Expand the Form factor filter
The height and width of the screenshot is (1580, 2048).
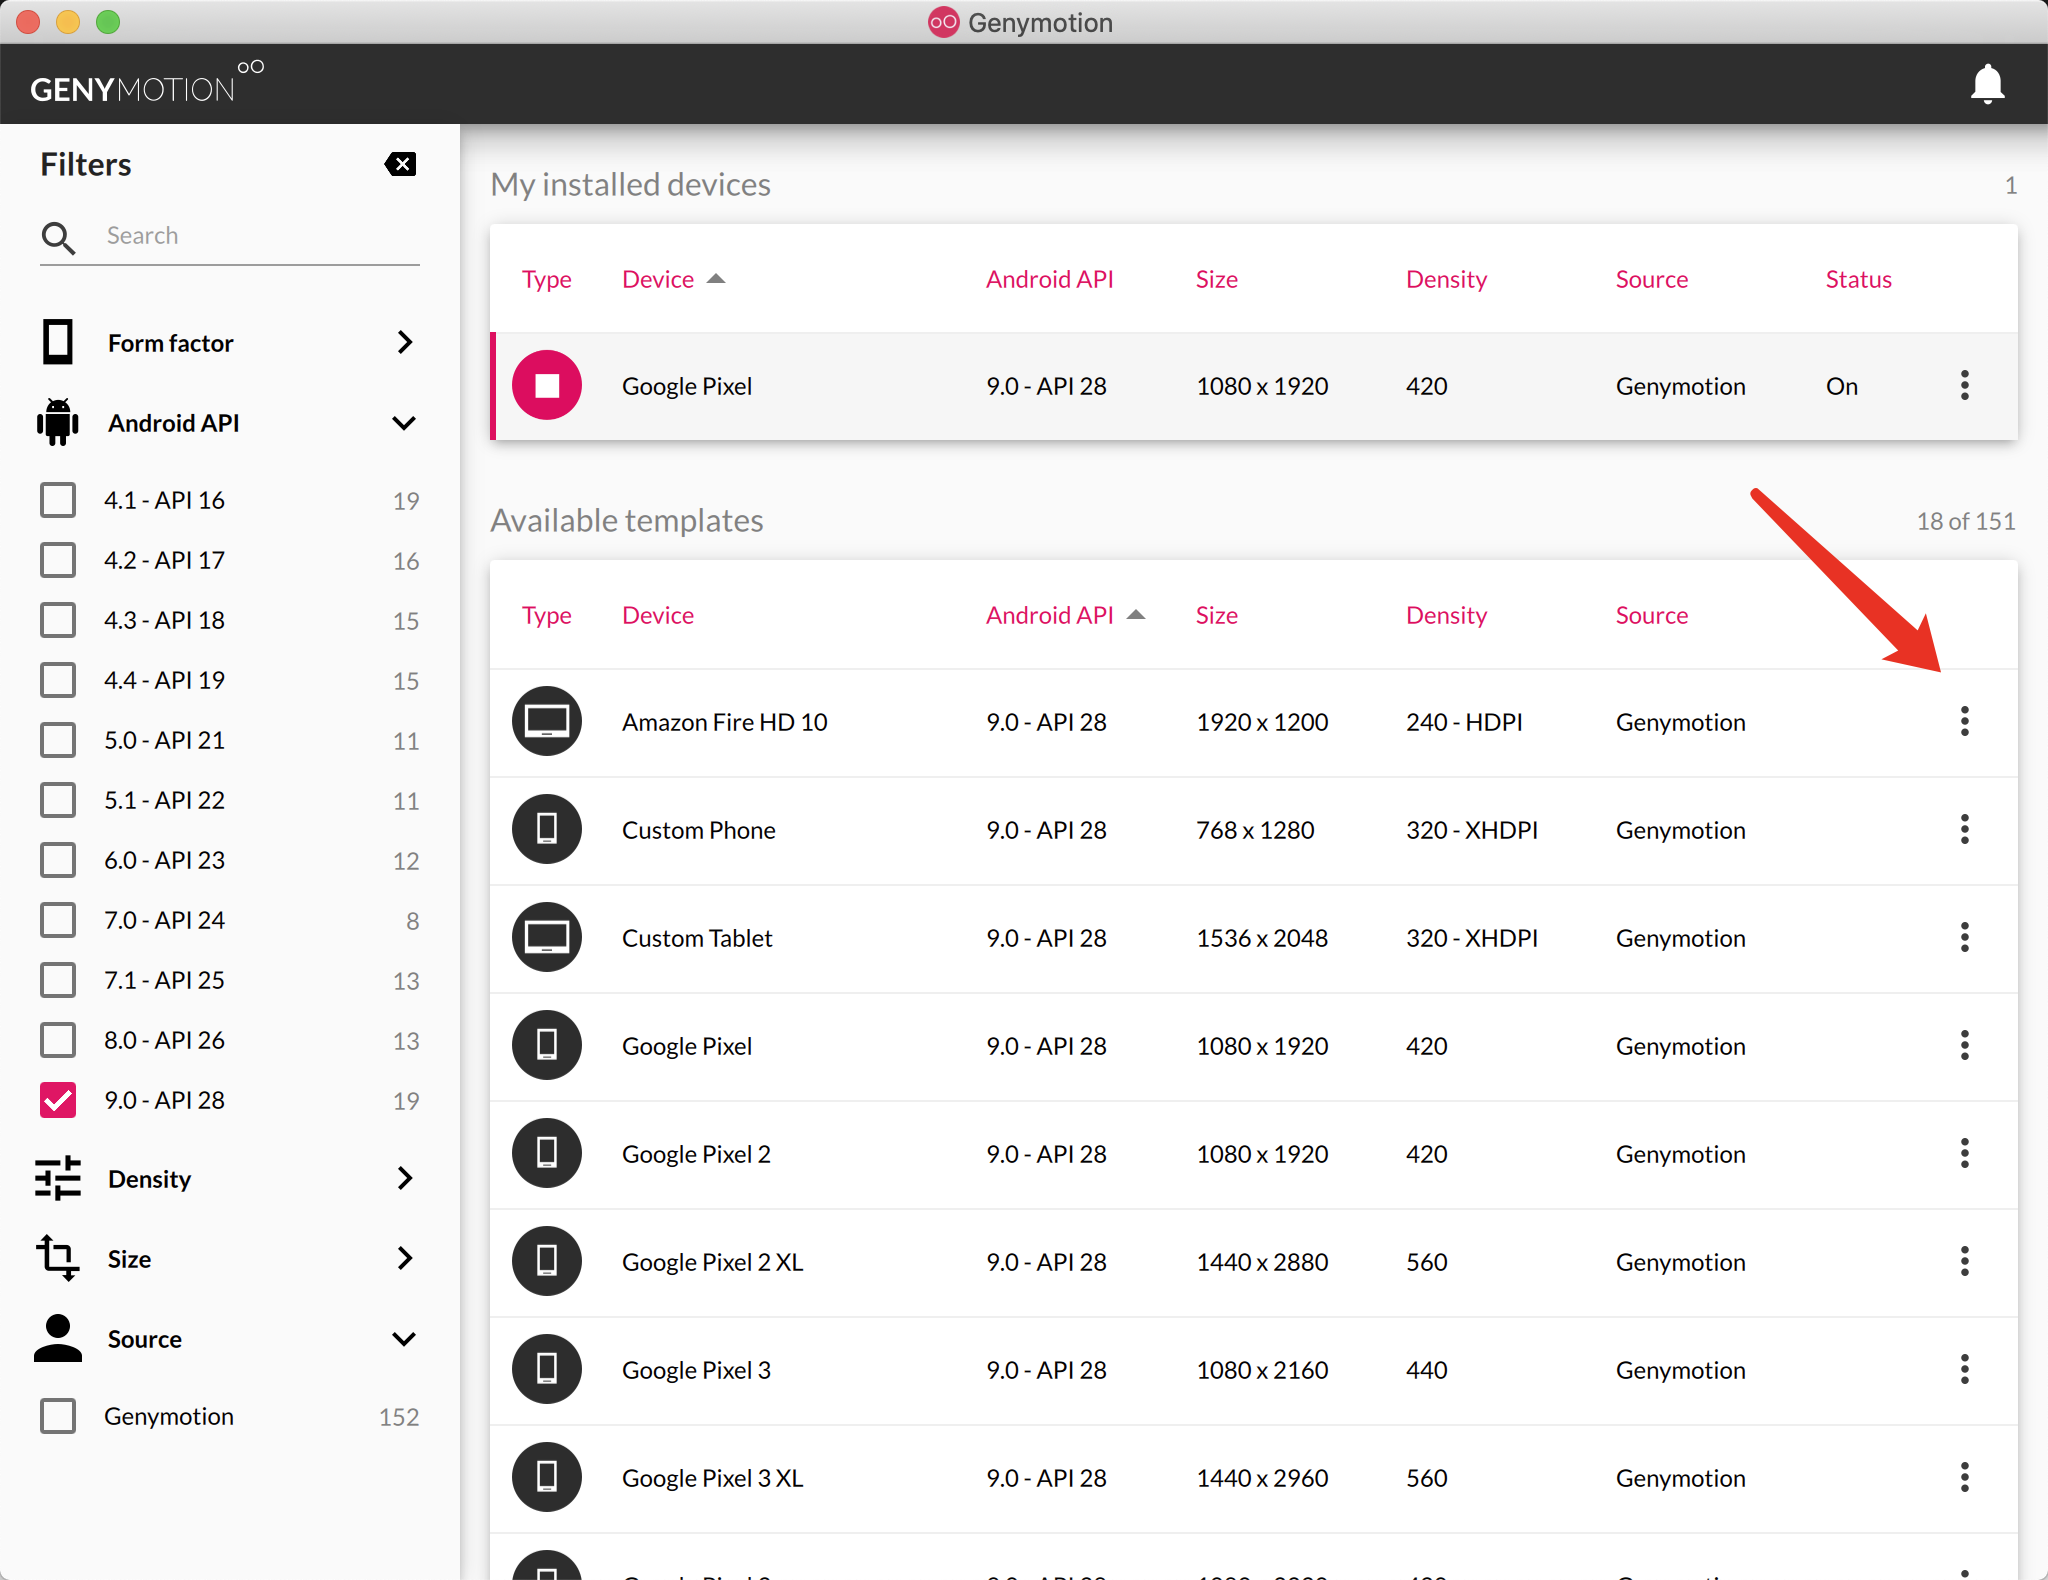click(x=404, y=343)
